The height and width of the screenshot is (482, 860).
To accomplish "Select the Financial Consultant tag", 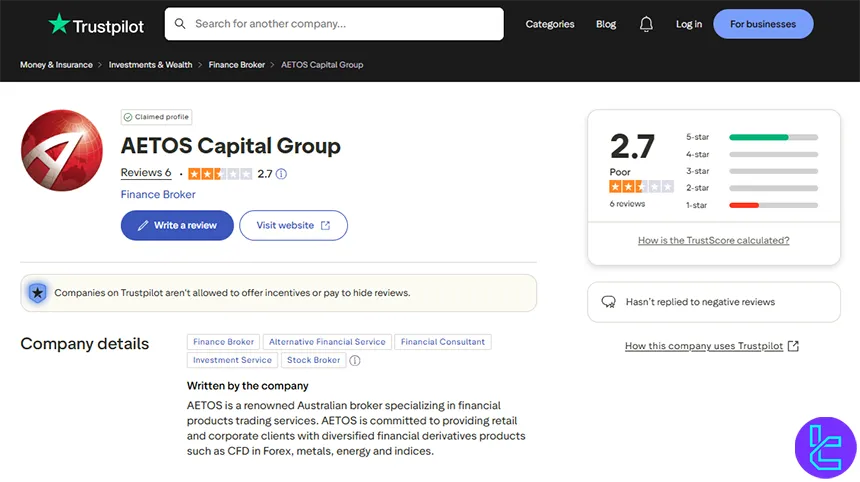I will (x=443, y=342).
